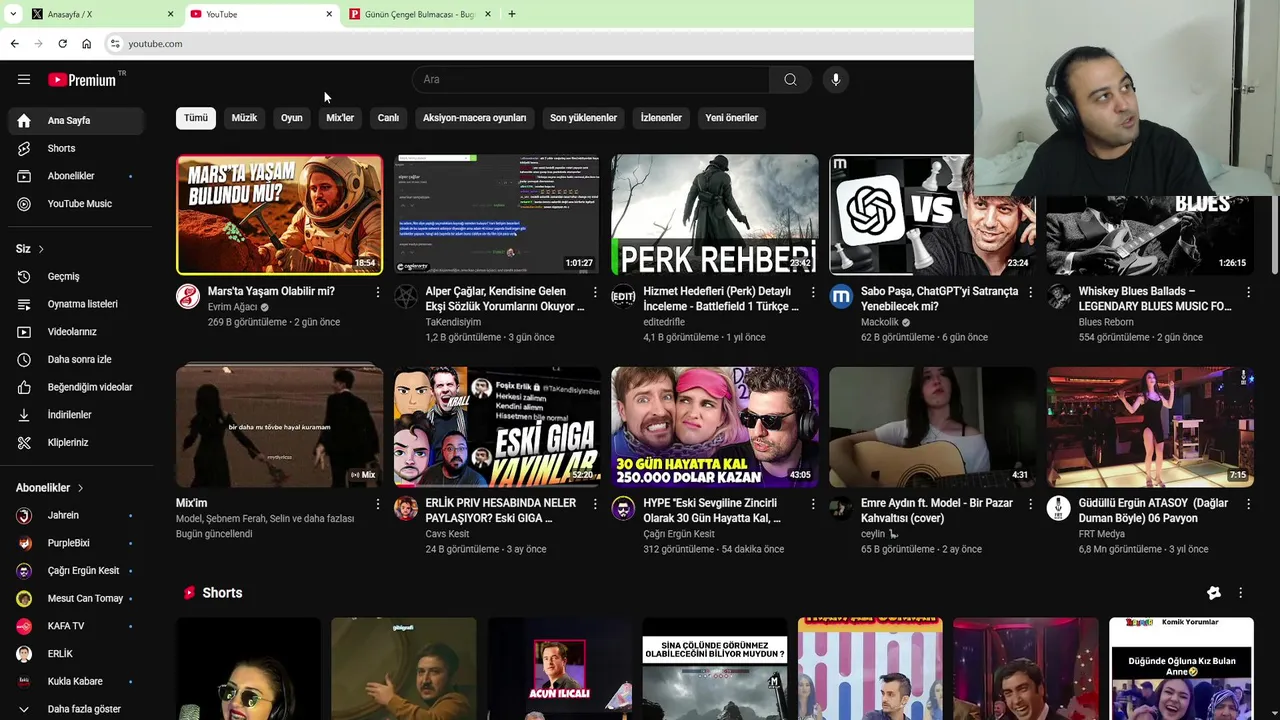Play the PERK REHBERİ thumbnail
This screenshot has height=720, width=1280.
(x=715, y=214)
